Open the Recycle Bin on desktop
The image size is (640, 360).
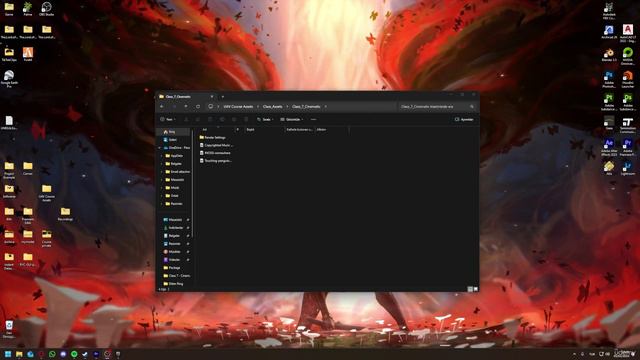[9, 329]
